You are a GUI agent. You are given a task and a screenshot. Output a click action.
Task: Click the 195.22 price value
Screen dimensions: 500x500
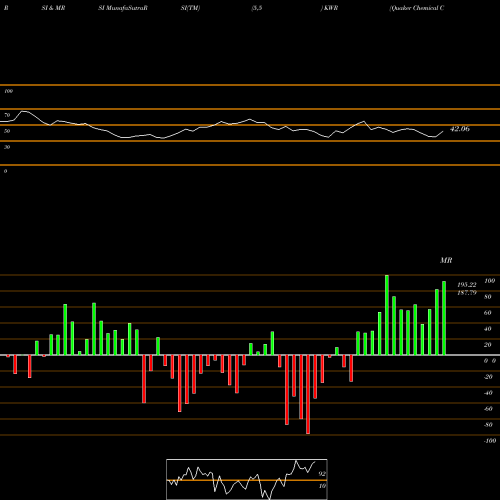[x=467, y=285]
